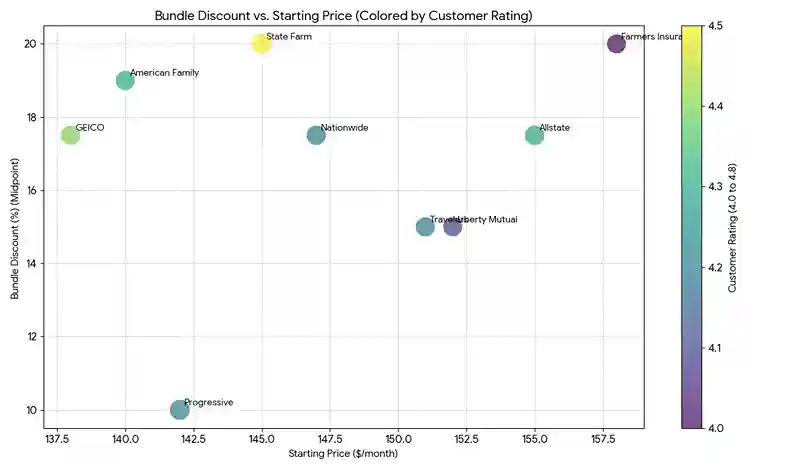The width and height of the screenshot is (804, 469).
Task: Select the American Family scatter marker
Action: pyautogui.click(x=125, y=80)
